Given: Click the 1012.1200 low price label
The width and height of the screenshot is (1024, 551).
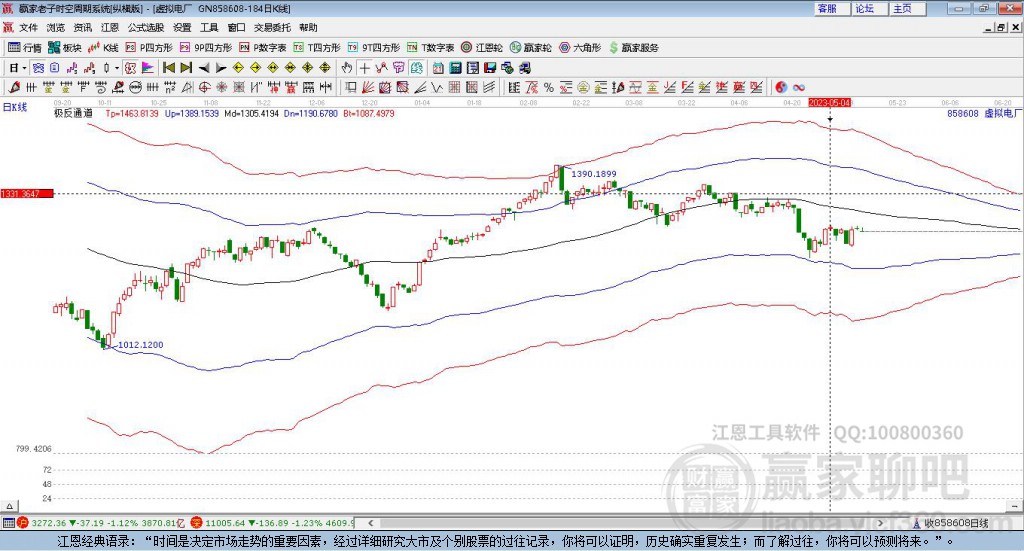Looking at the screenshot, I should tap(140, 345).
